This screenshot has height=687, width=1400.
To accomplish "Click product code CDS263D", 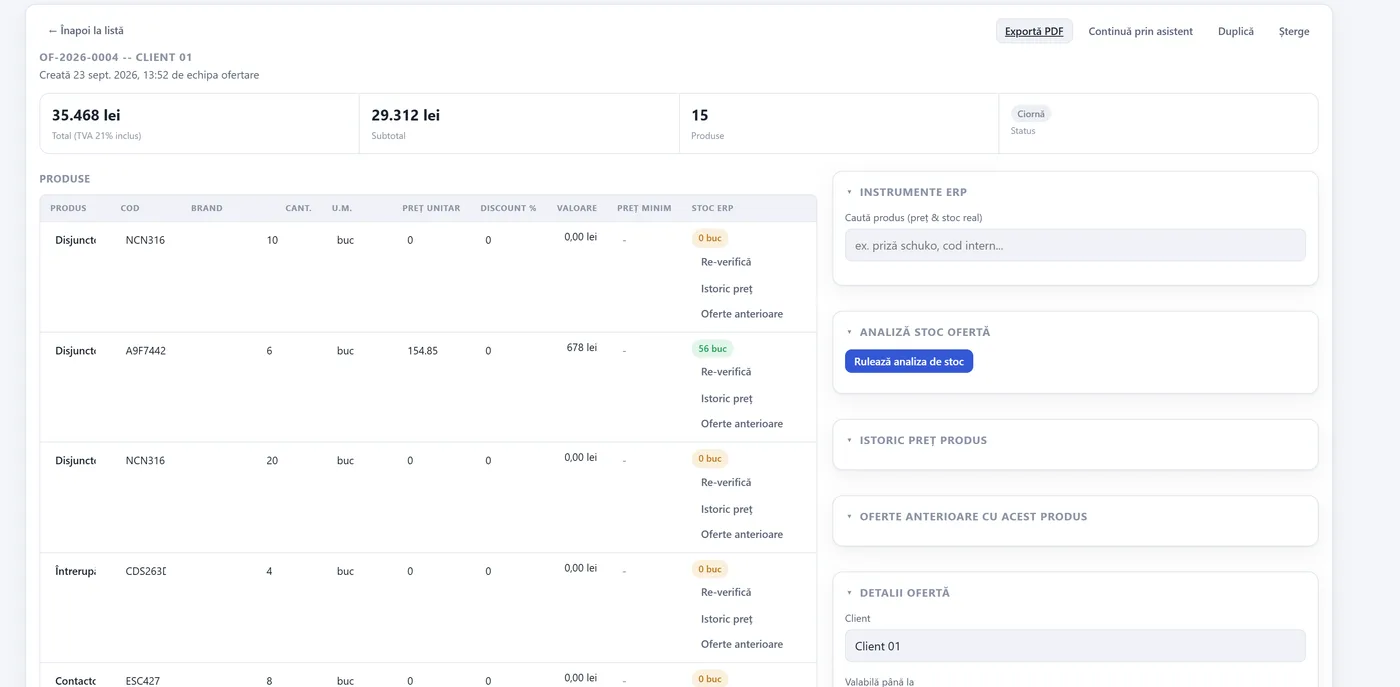I will click(x=146, y=571).
